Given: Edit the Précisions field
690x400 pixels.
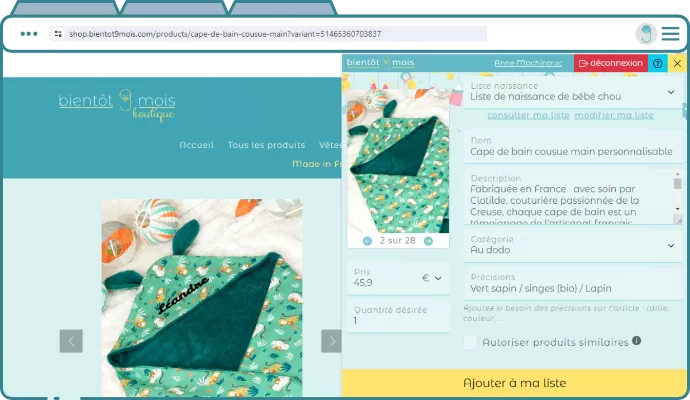Looking at the screenshot, I should tap(573, 283).
